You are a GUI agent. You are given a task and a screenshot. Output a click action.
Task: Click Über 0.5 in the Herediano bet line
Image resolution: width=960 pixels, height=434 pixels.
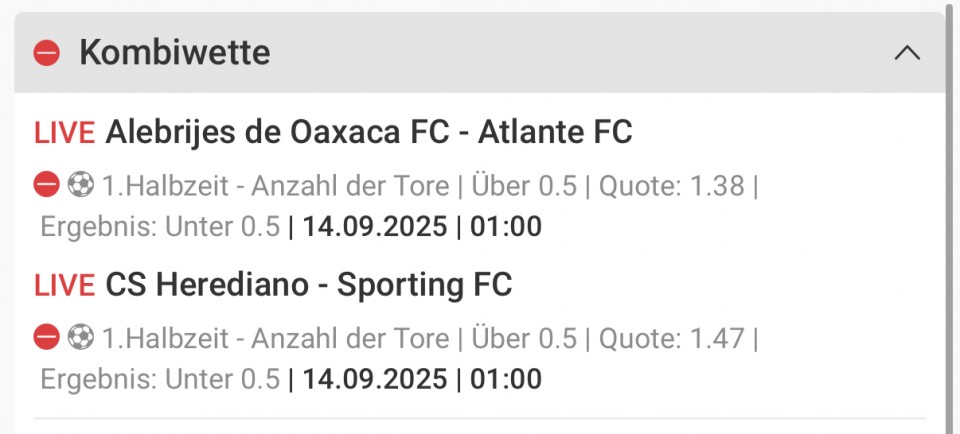[524, 338]
